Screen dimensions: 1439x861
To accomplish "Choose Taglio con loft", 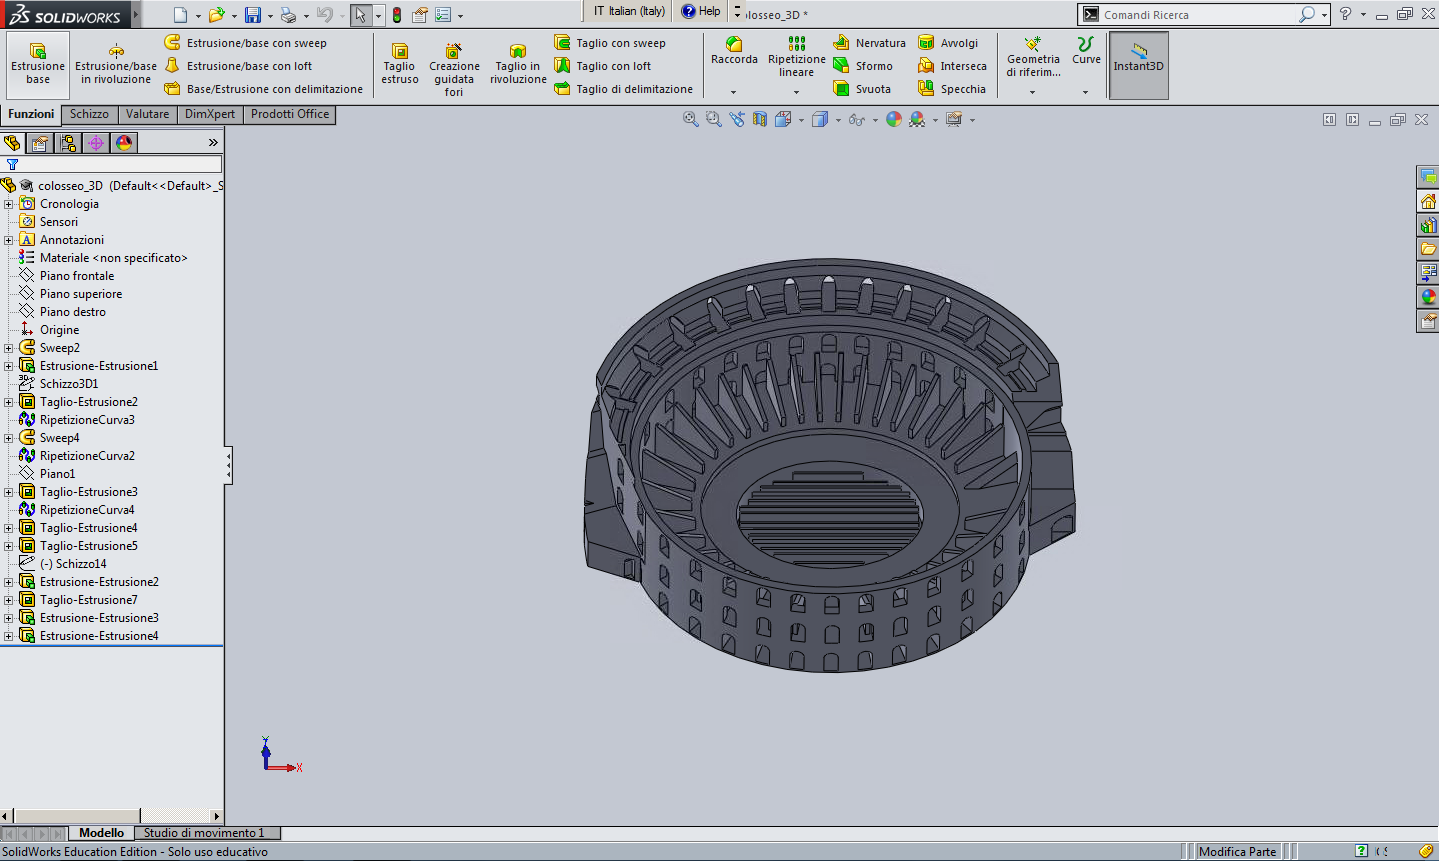I will 603,66.
